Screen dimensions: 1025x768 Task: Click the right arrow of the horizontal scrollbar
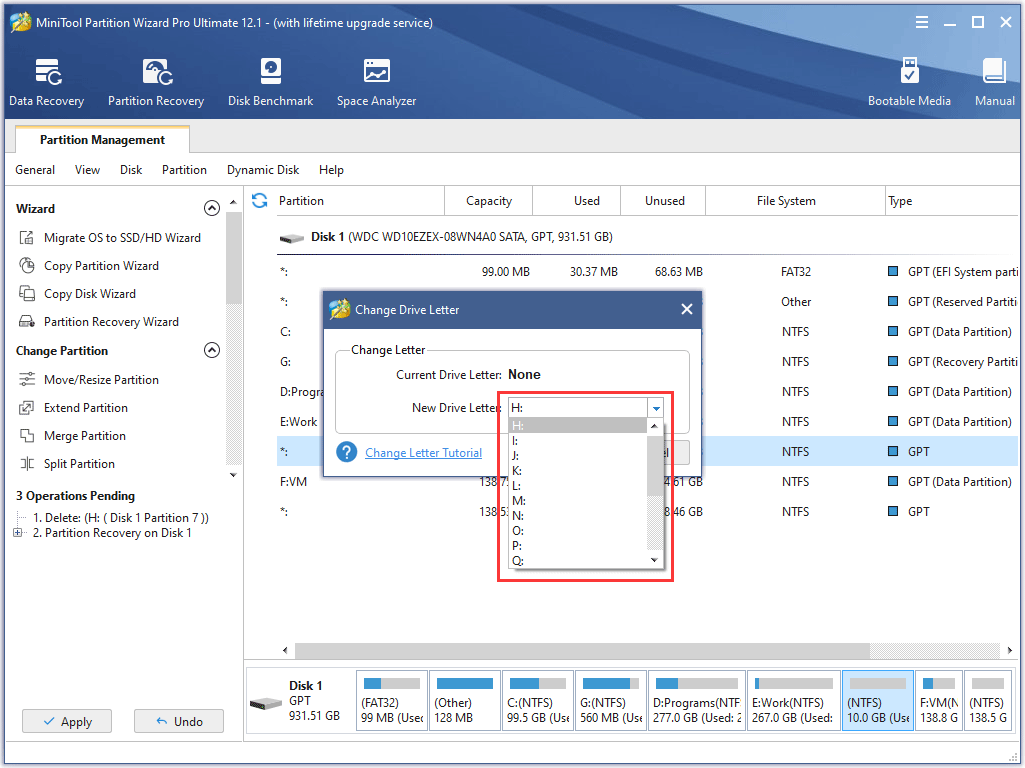(1009, 650)
